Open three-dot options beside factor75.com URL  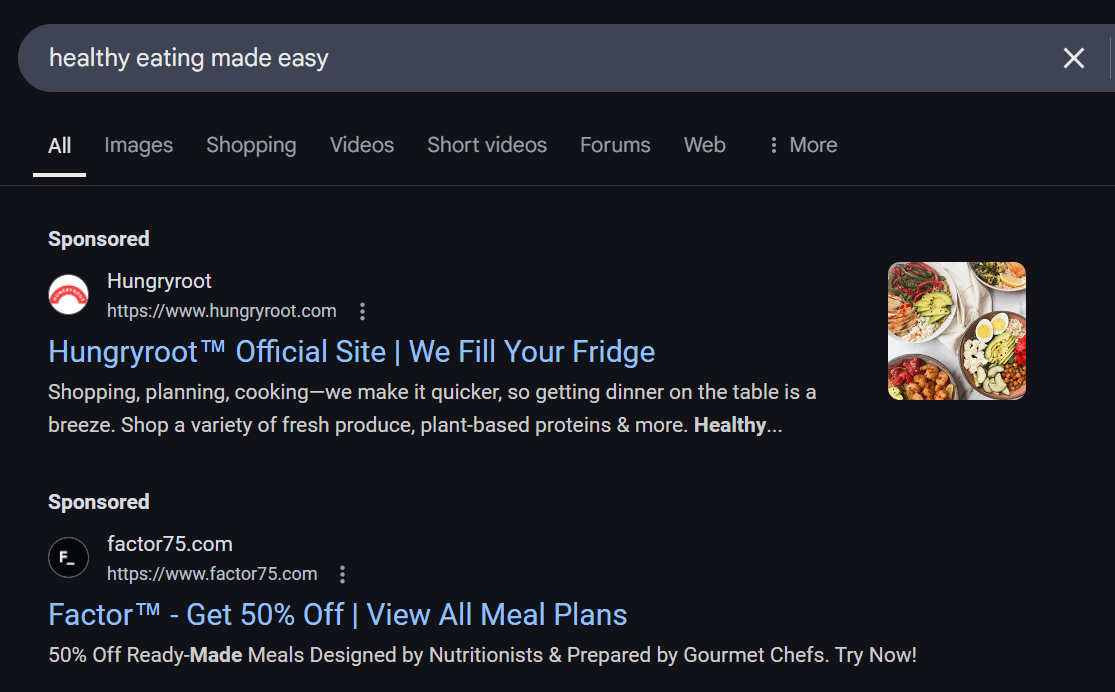click(343, 574)
